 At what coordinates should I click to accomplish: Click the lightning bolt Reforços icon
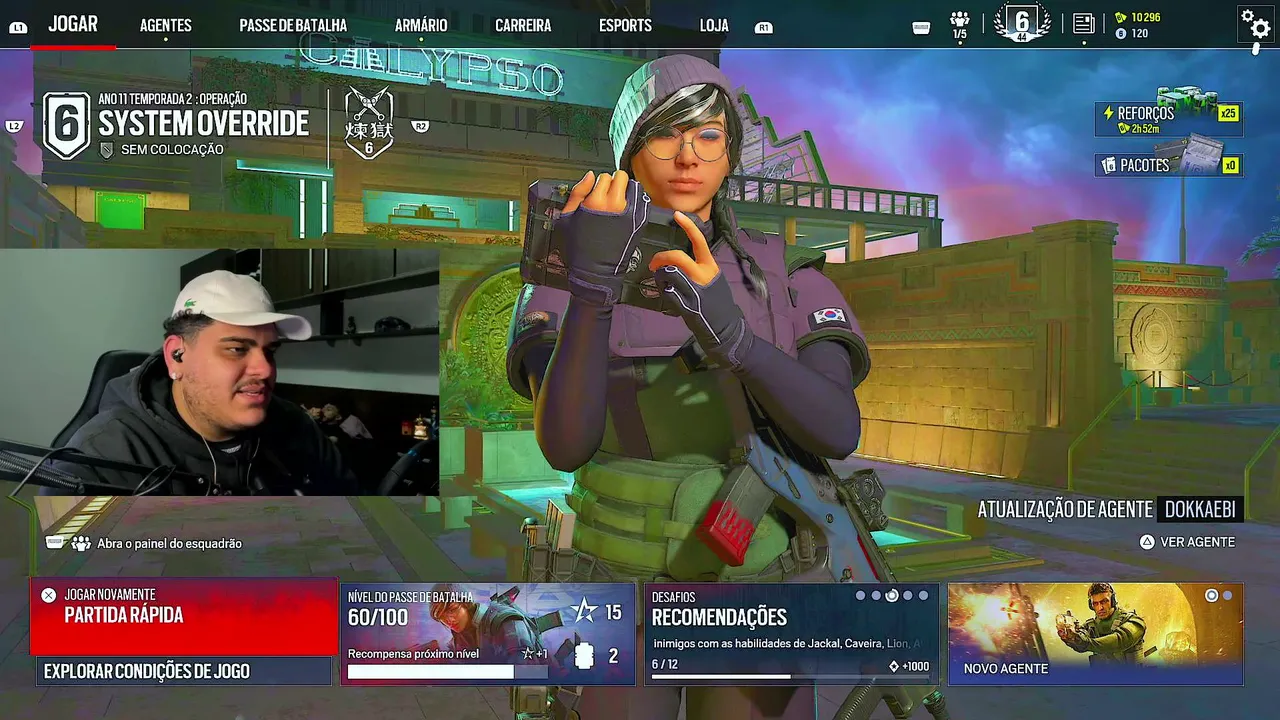[1108, 113]
